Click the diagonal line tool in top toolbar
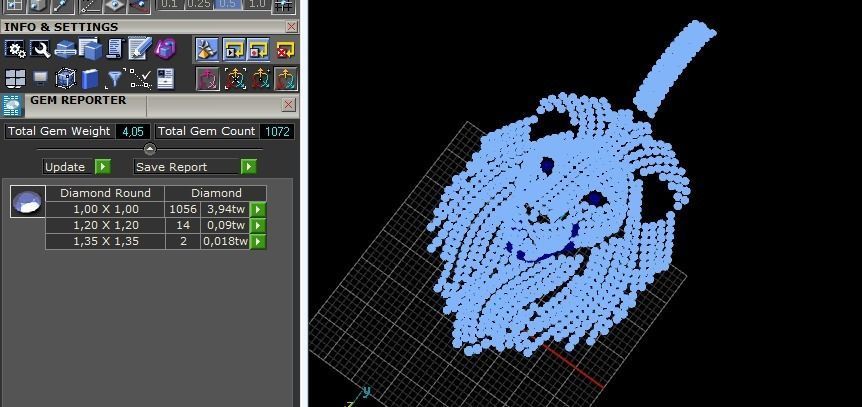862x407 pixels. 62,6
